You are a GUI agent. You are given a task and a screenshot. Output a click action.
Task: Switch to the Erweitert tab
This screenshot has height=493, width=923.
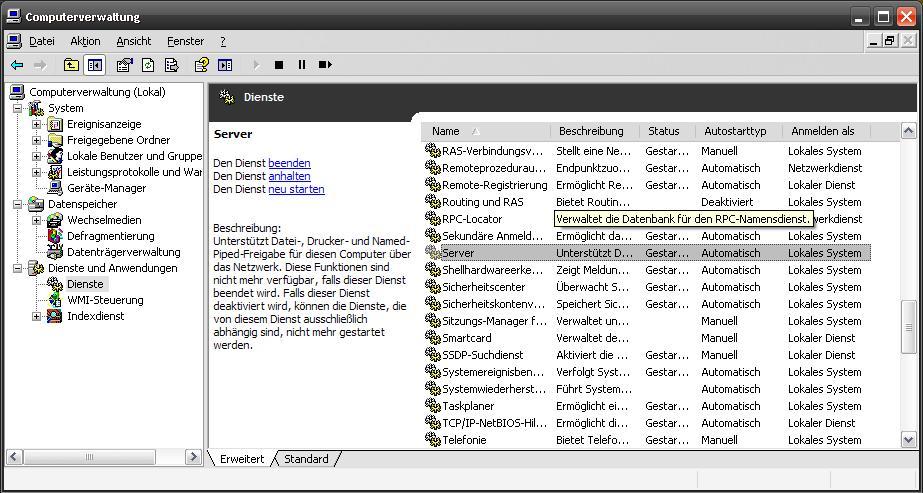242,459
